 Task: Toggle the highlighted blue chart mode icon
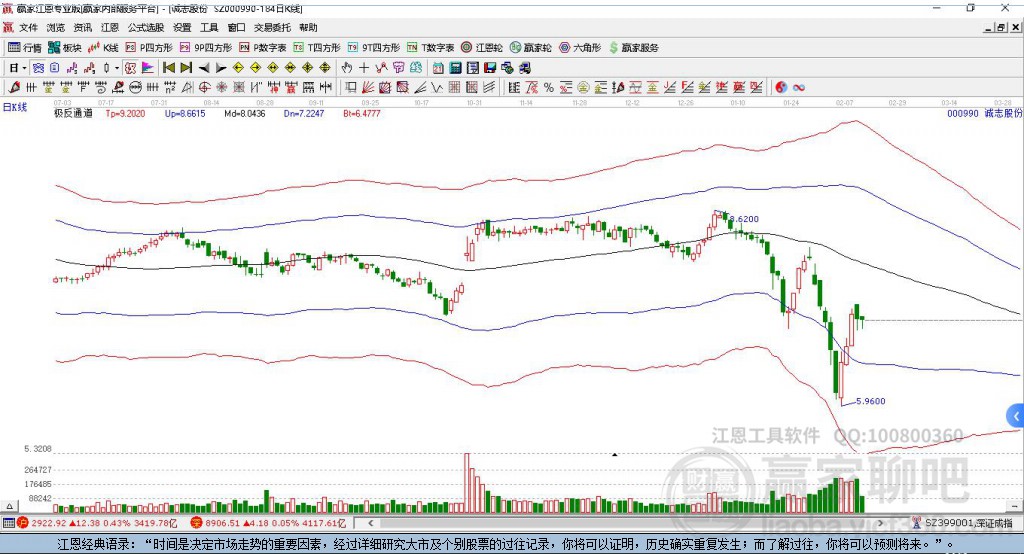[38, 68]
